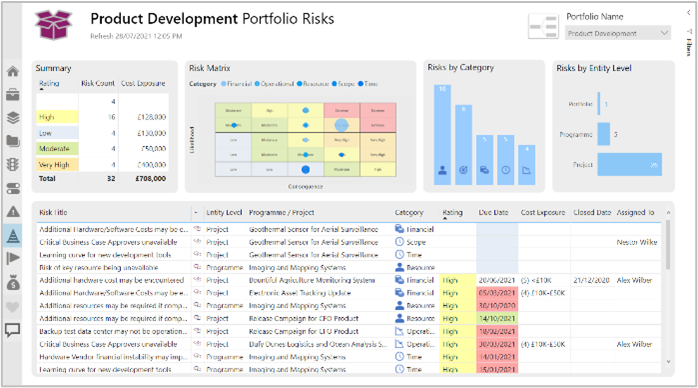This screenshot has width=698, height=388.
Task: Sort by Entity Level column header
Action: coord(224,213)
